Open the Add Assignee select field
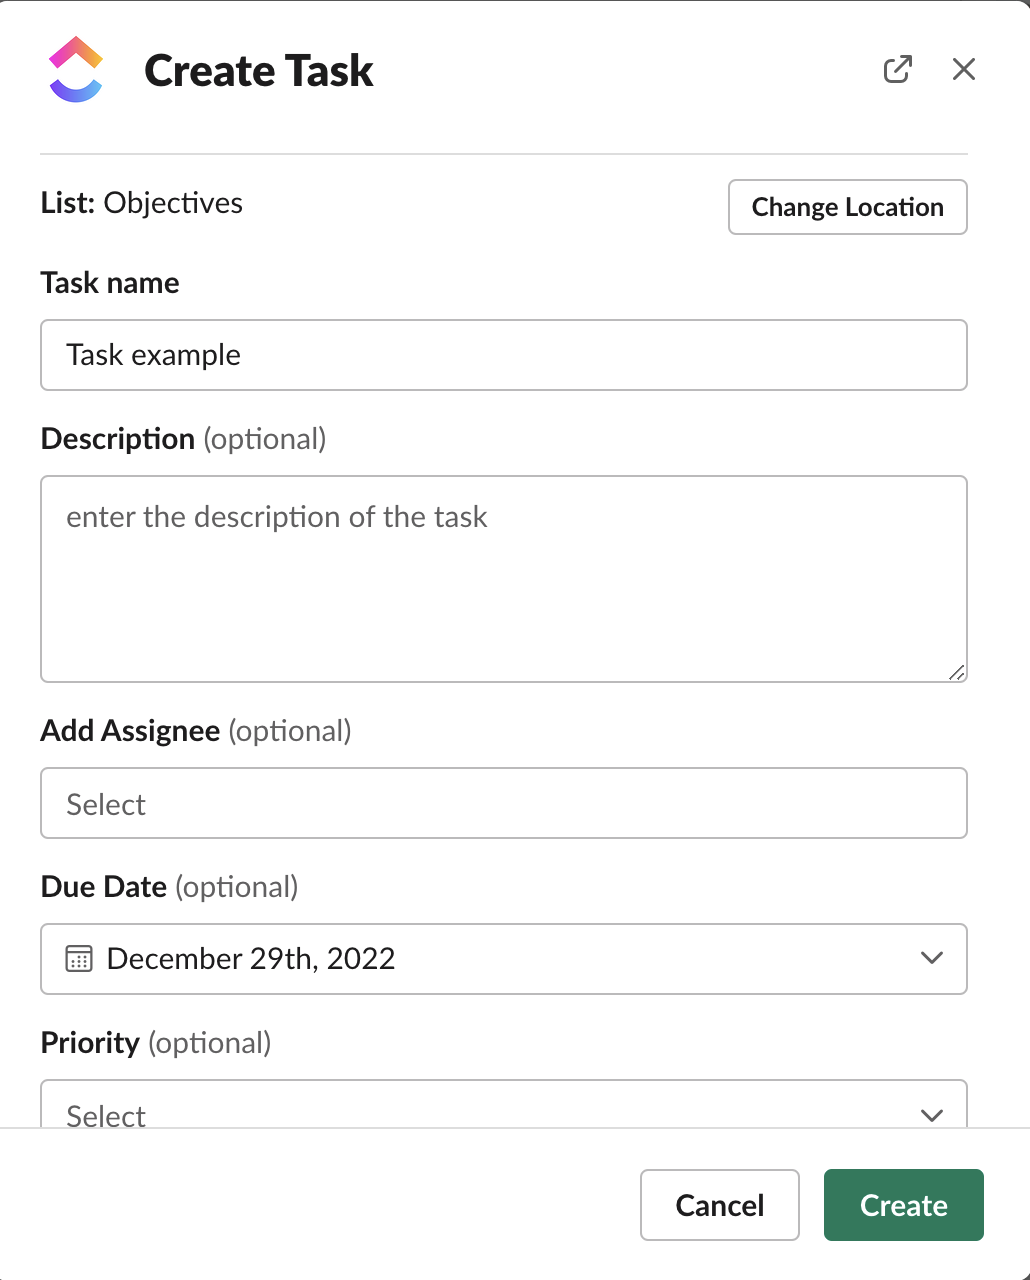The image size is (1030, 1280). coord(503,803)
